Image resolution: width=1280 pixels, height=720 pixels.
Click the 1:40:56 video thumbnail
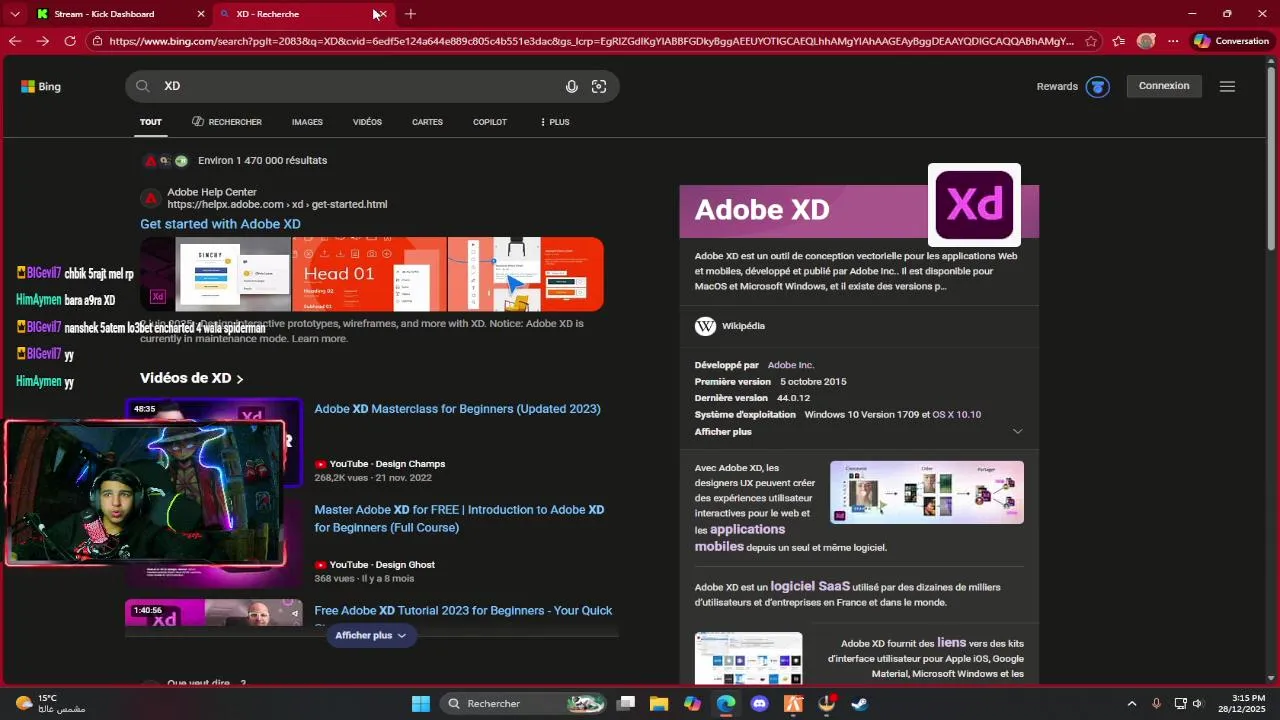[x=213, y=612]
